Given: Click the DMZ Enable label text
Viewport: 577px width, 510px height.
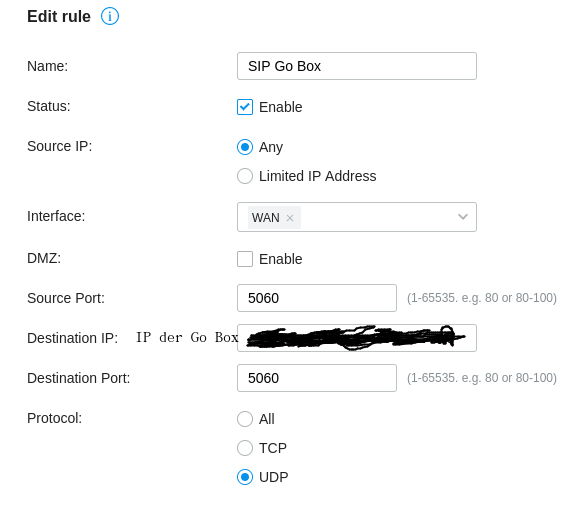Looking at the screenshot, I should click(x=280, y=259).
